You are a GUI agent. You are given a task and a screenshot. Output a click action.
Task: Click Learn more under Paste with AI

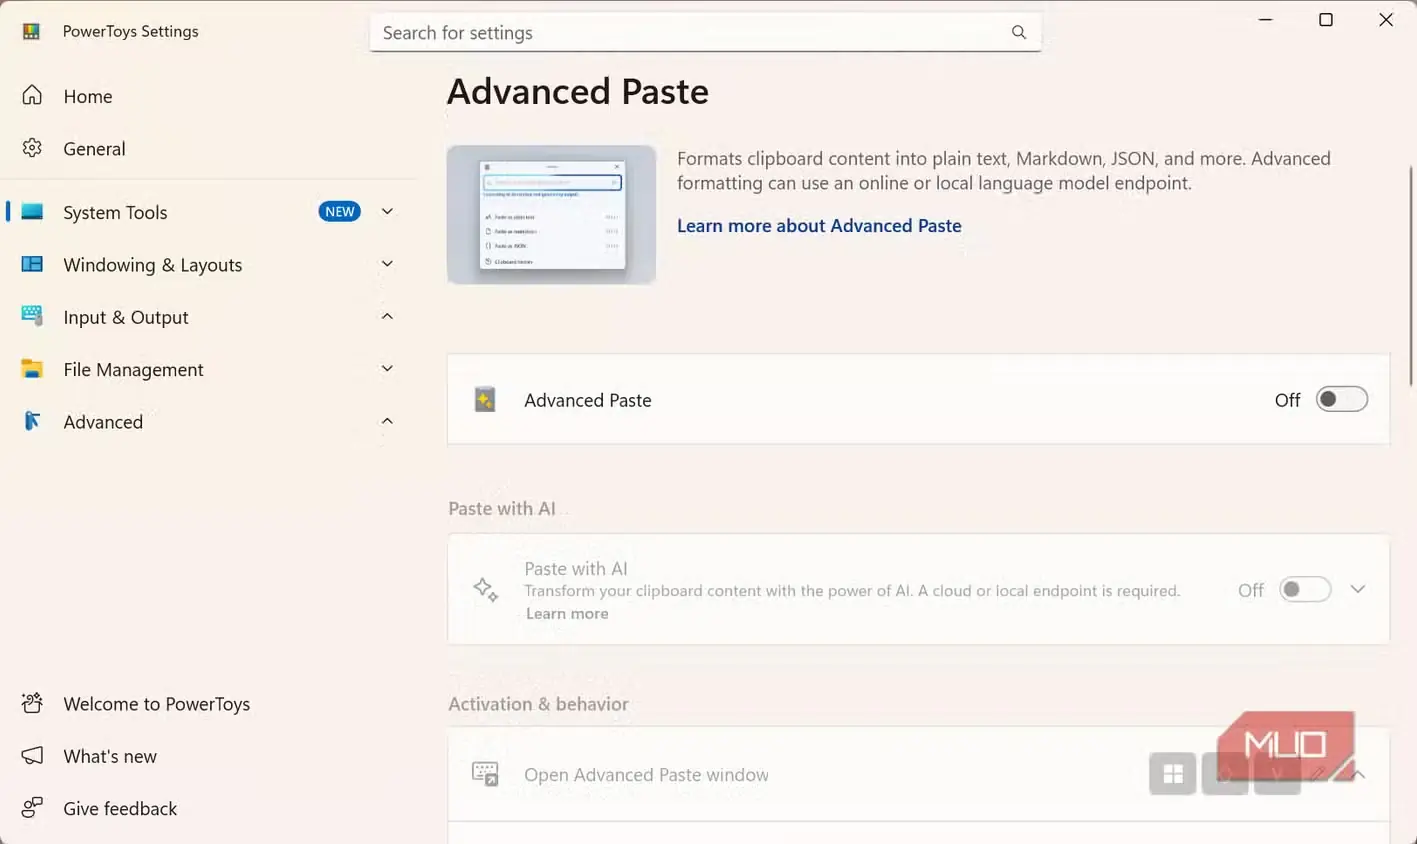tap(567, 614)
